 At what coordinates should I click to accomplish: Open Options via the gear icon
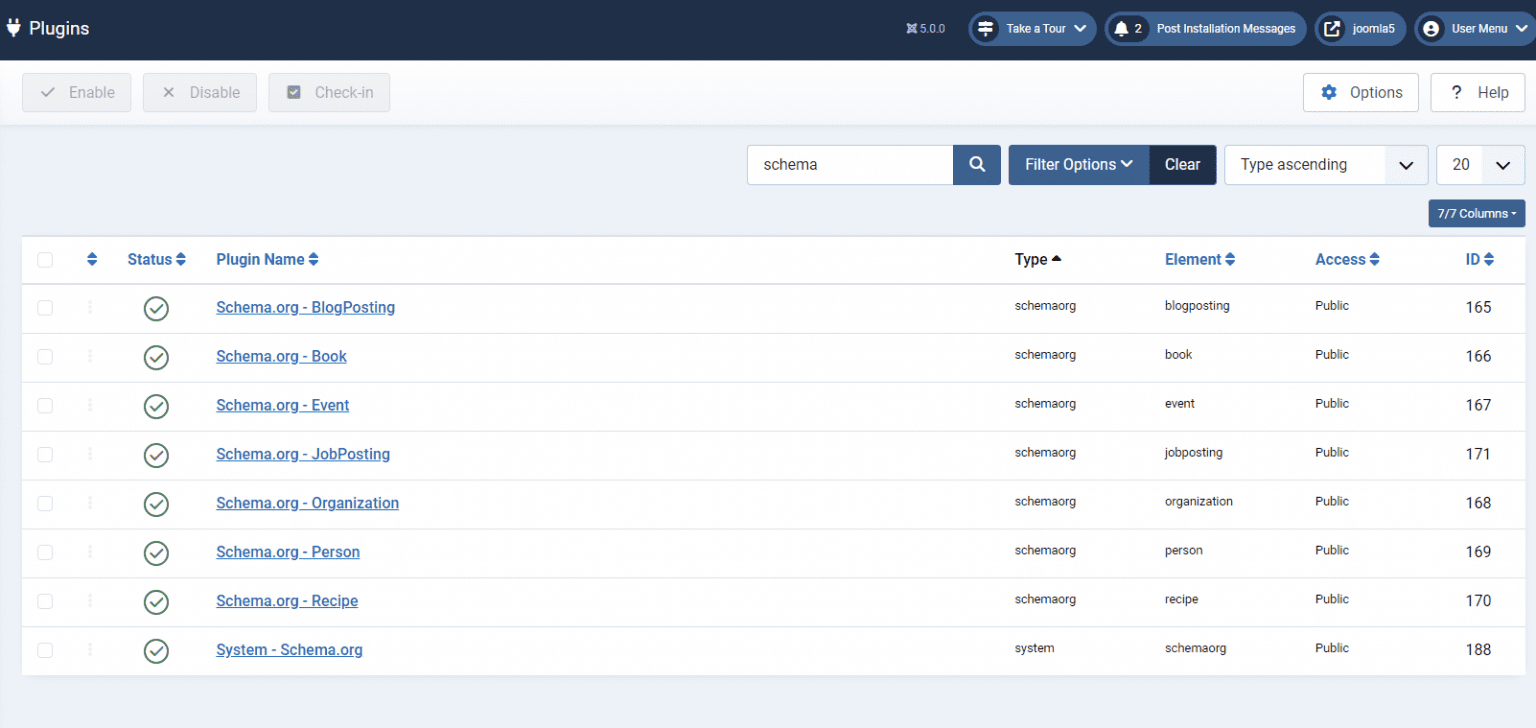point(1329,92)
